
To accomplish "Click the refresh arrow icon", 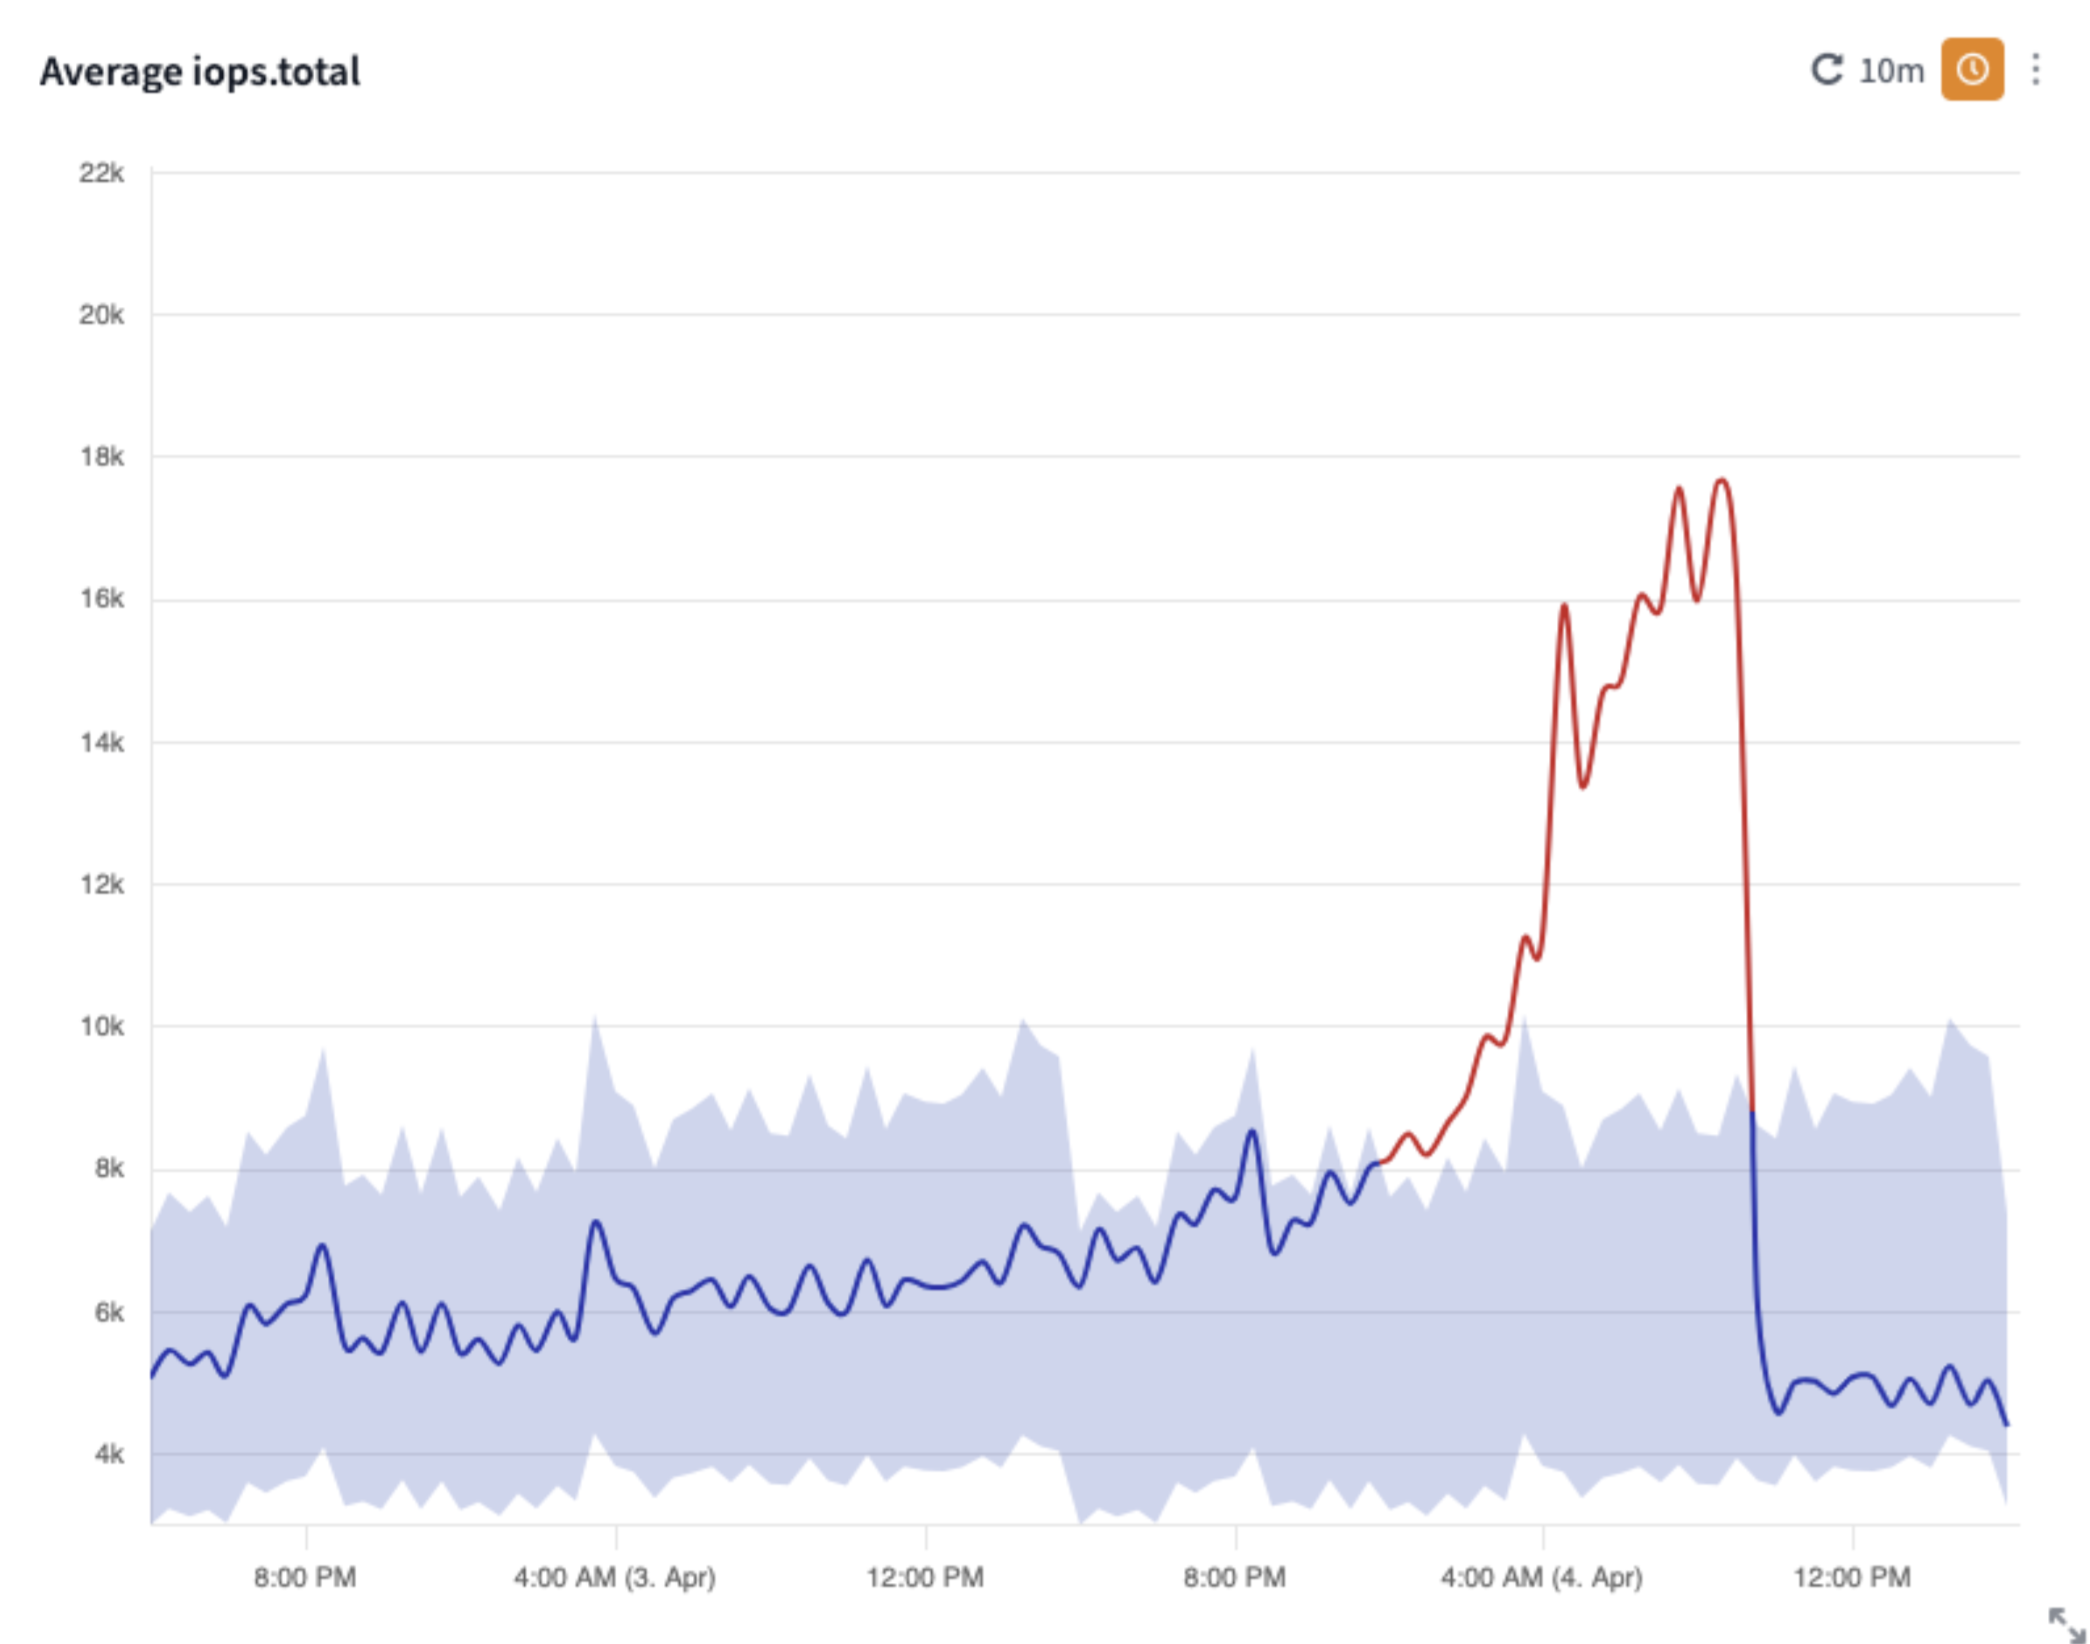I will pos(1826,70).
